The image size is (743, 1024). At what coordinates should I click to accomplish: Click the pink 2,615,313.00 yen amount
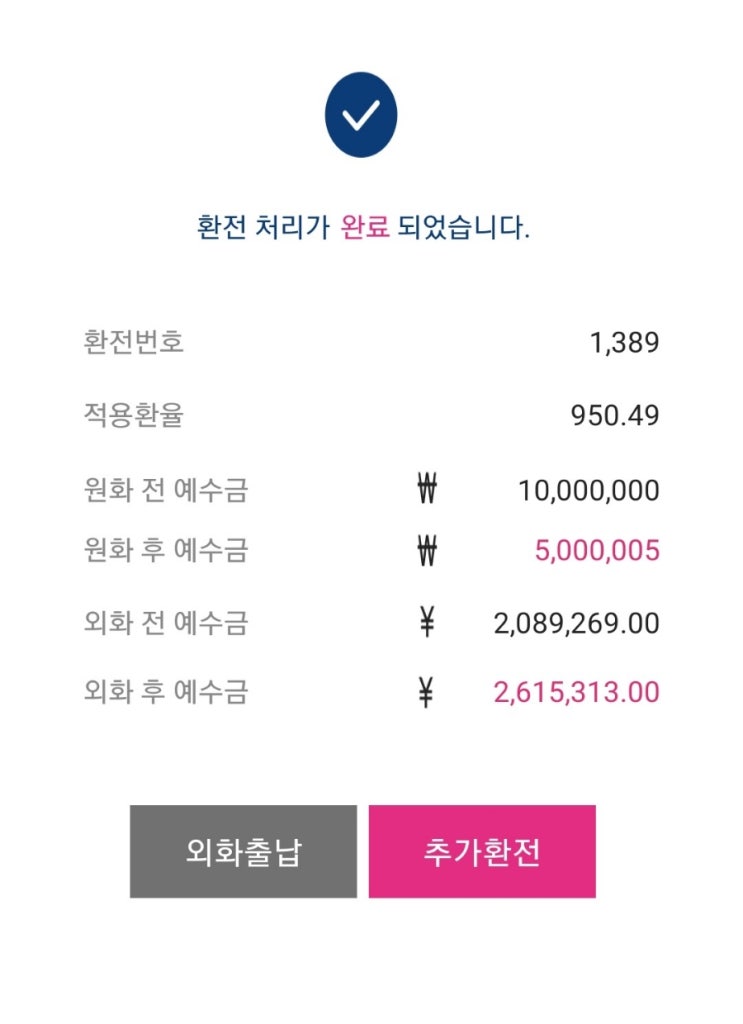(576, 692)
